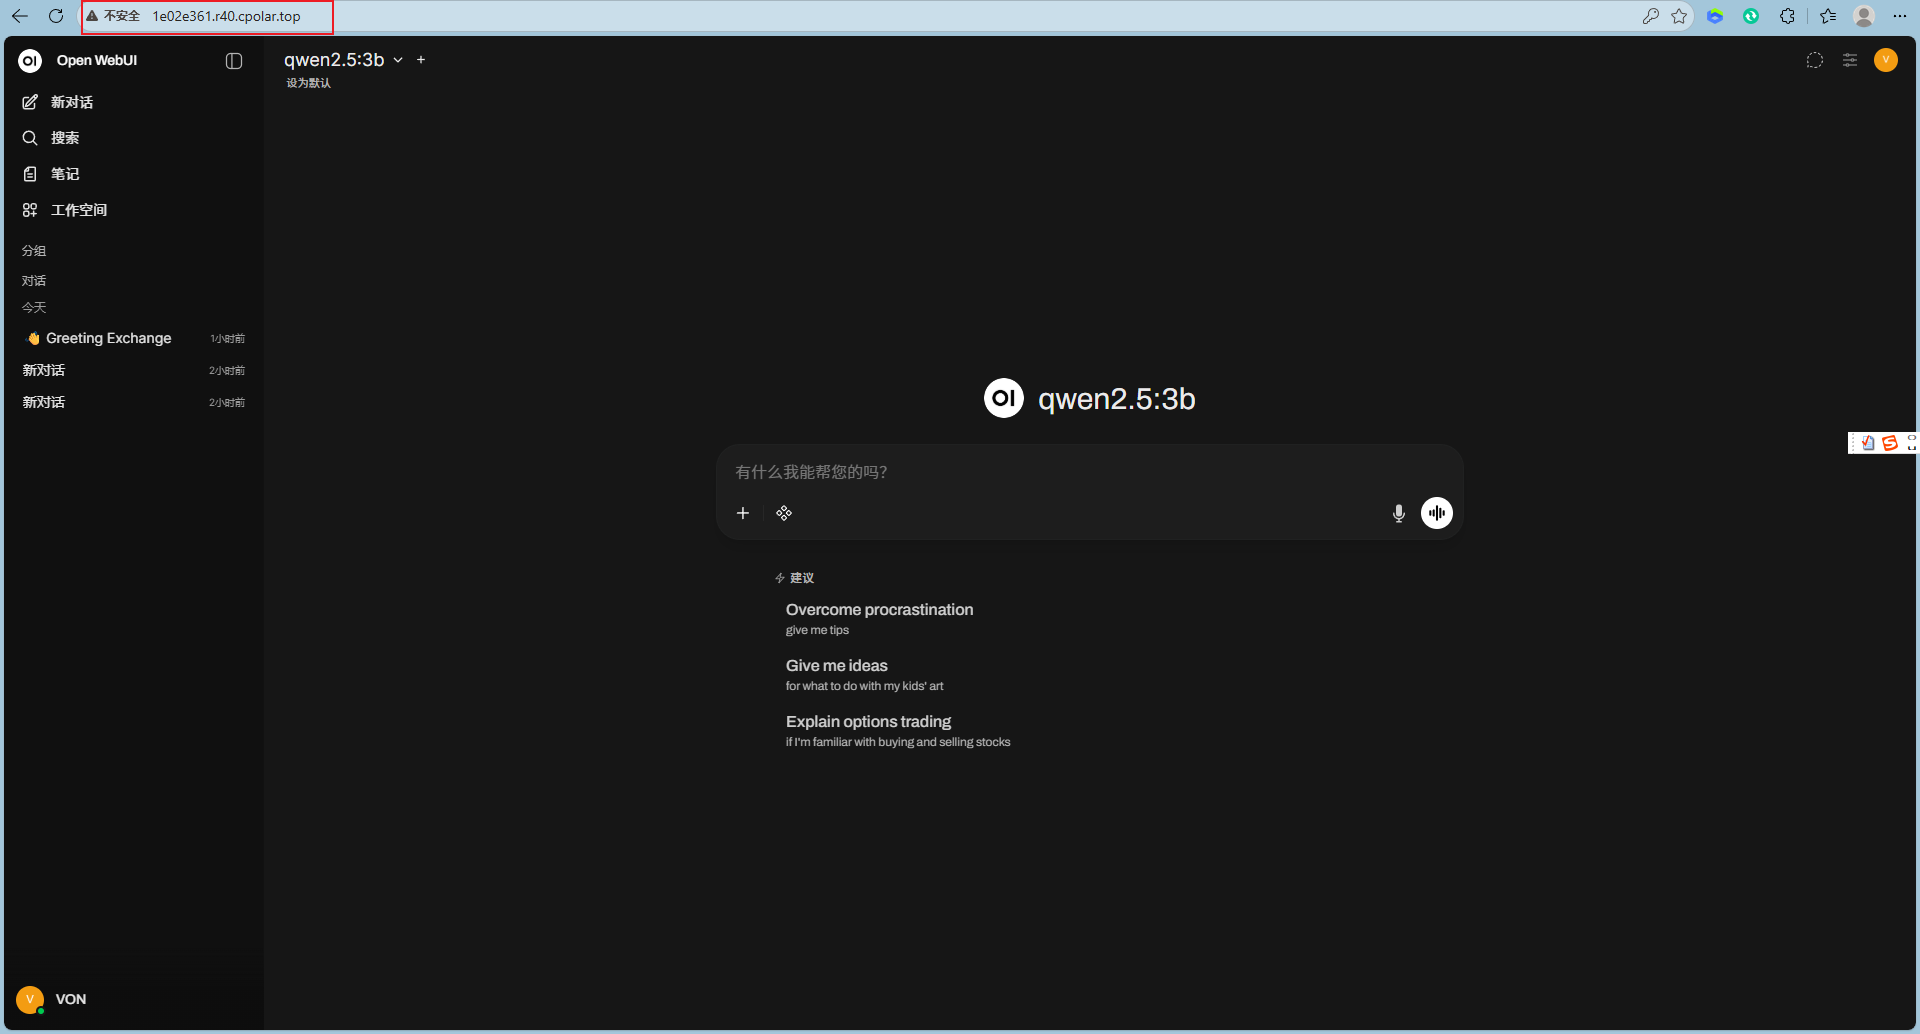Open the browser extensions puzzle icon
The width and height of the screenshot is (1920, 1034).
point(1787,16)
